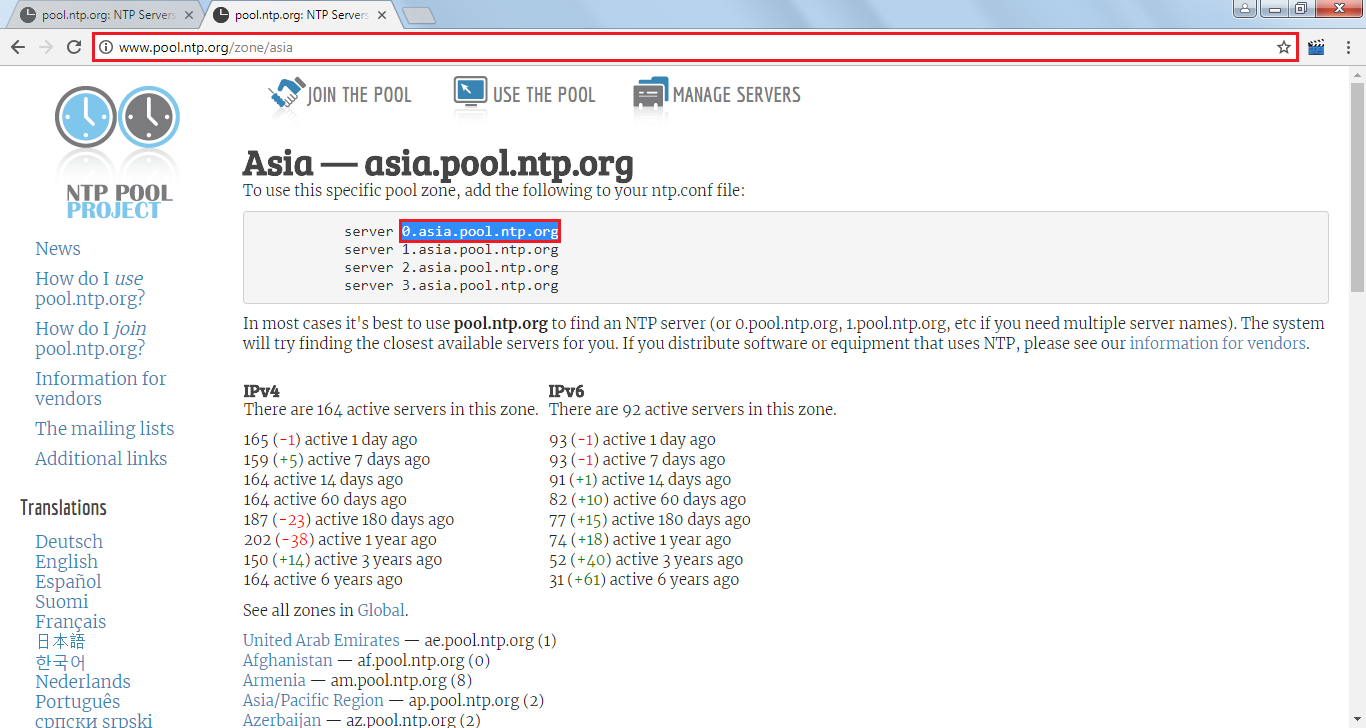This screenshot has width=1366, height=728.
Task: Open Additional links in sidebar
Action: [101, 459]
